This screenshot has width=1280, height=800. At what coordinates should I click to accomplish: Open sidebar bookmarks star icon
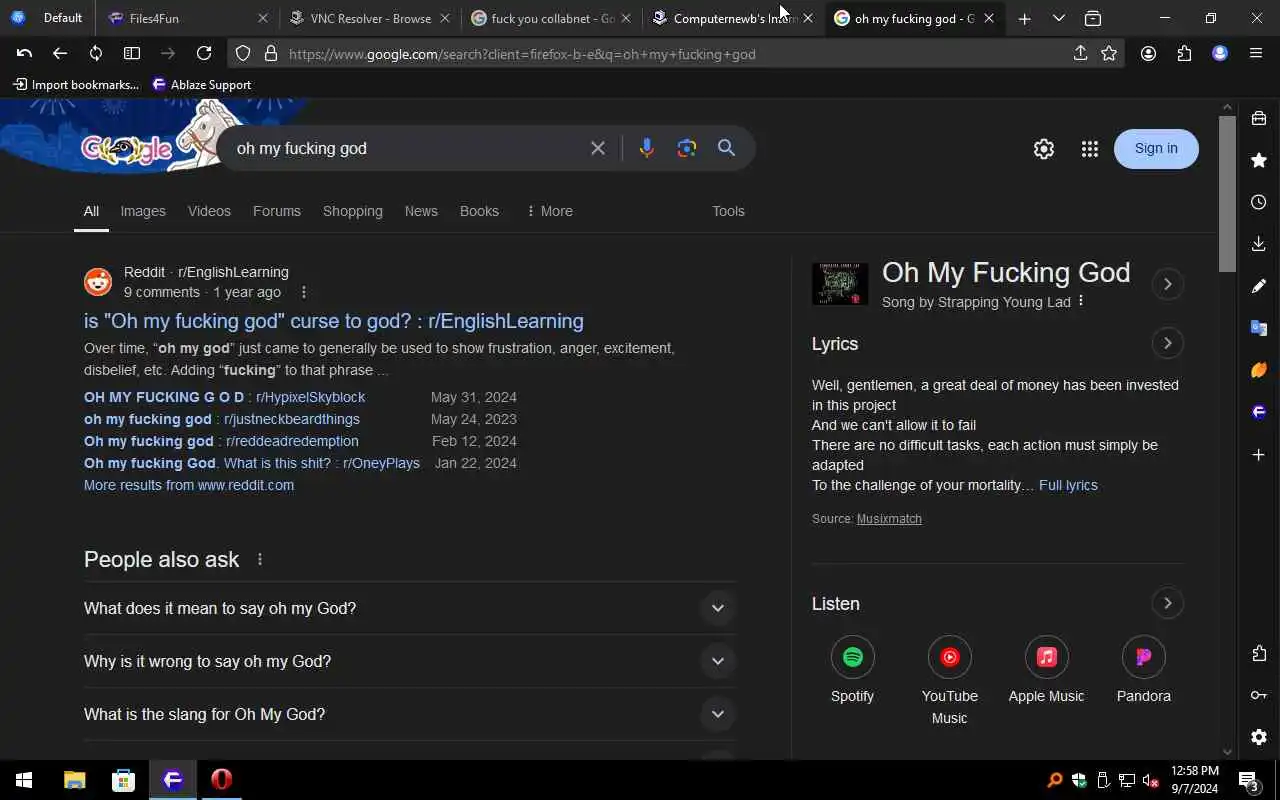(x=1259, y=160)
